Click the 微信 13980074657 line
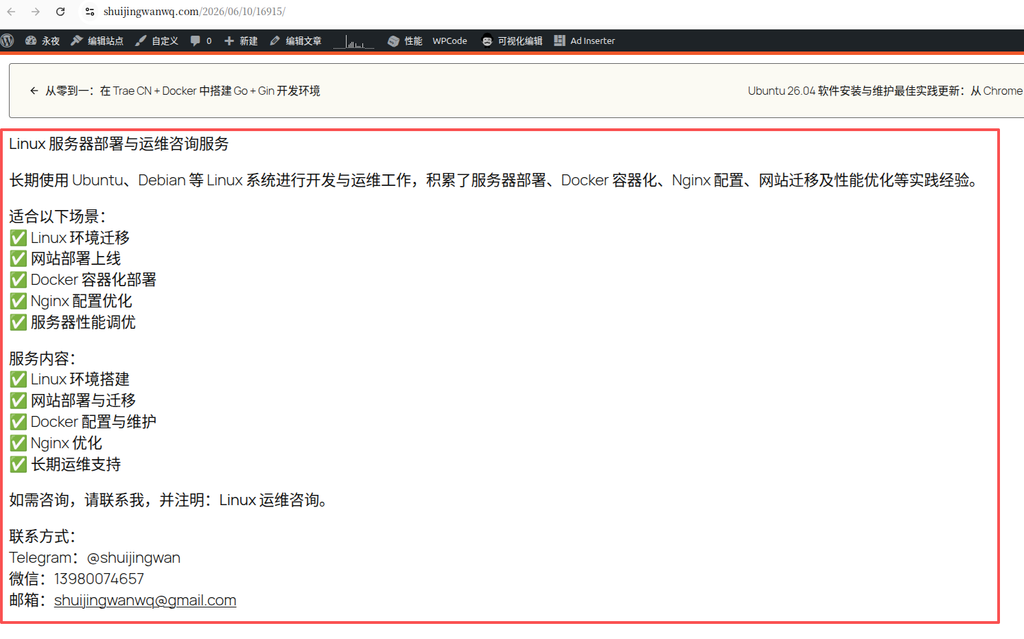The width and height of the screenshot is (1024, 639). [76, 578]
